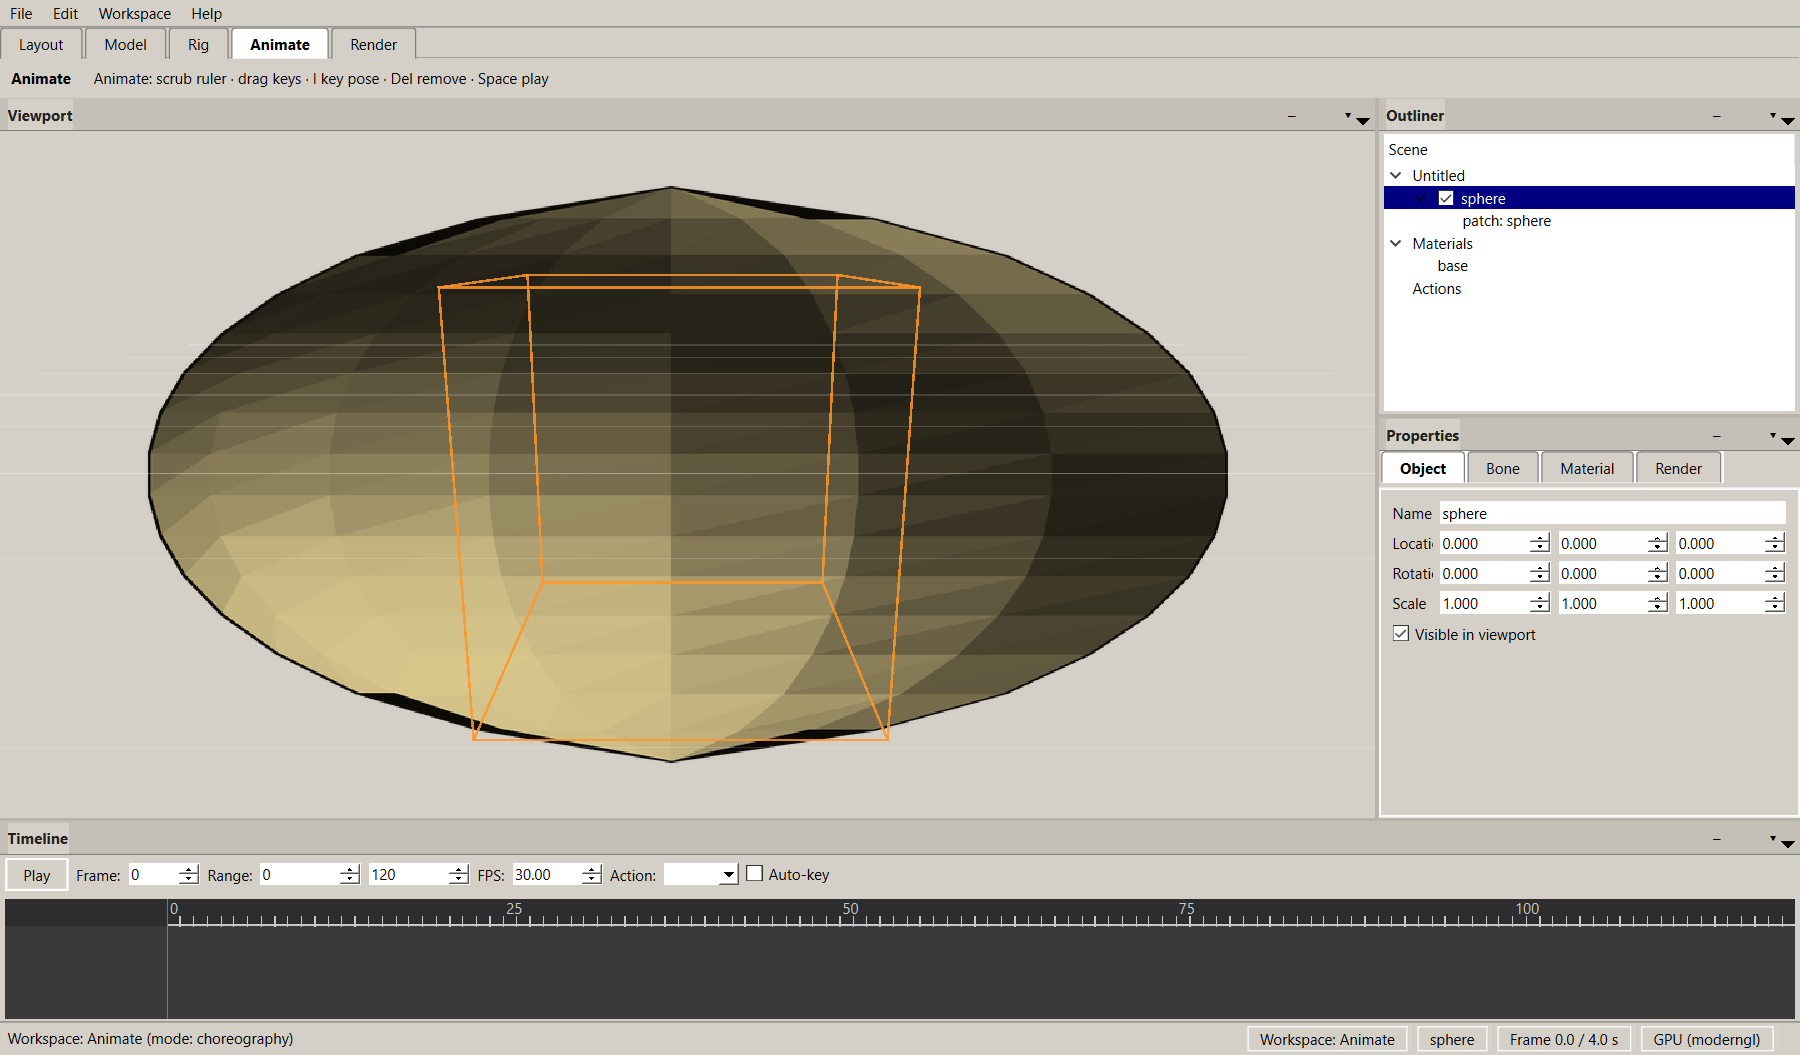This screenshot has height=1055, width=1800.
Task: Open the Material properties tab
Action: click(1587, 468)
